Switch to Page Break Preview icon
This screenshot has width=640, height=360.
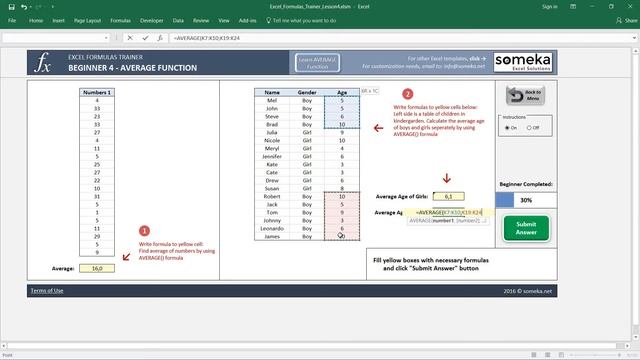click(561, 355)
